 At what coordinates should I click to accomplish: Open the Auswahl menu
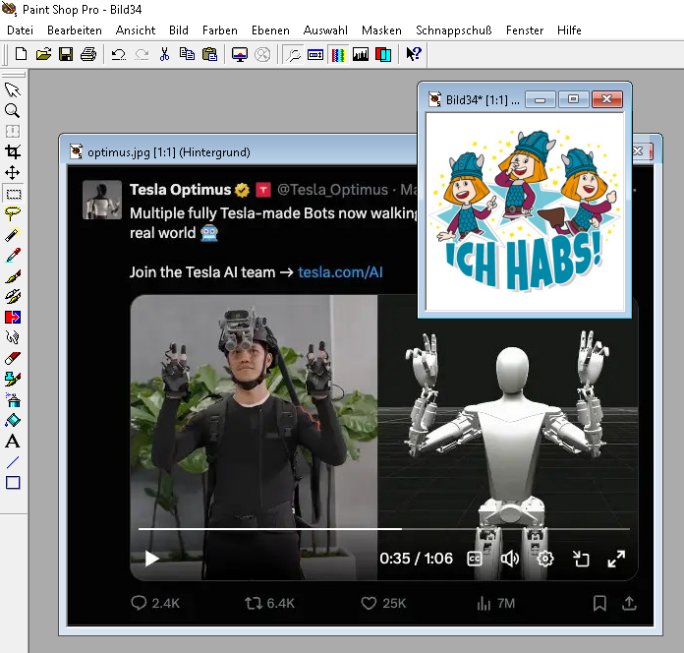click(325, 30)
